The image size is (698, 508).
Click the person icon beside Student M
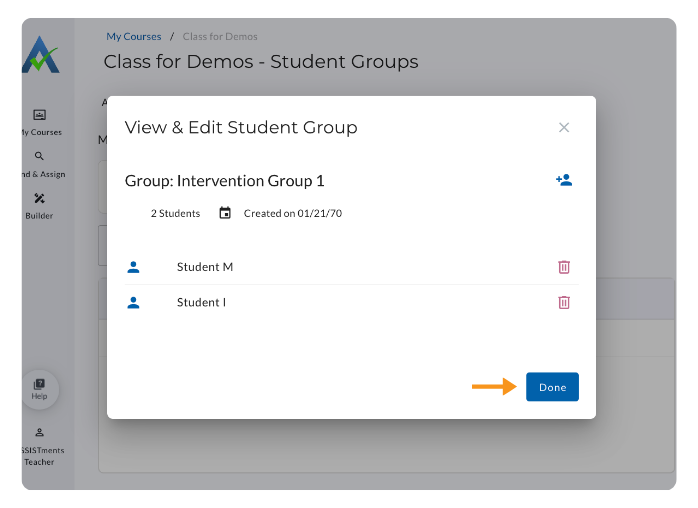point(133,267)
